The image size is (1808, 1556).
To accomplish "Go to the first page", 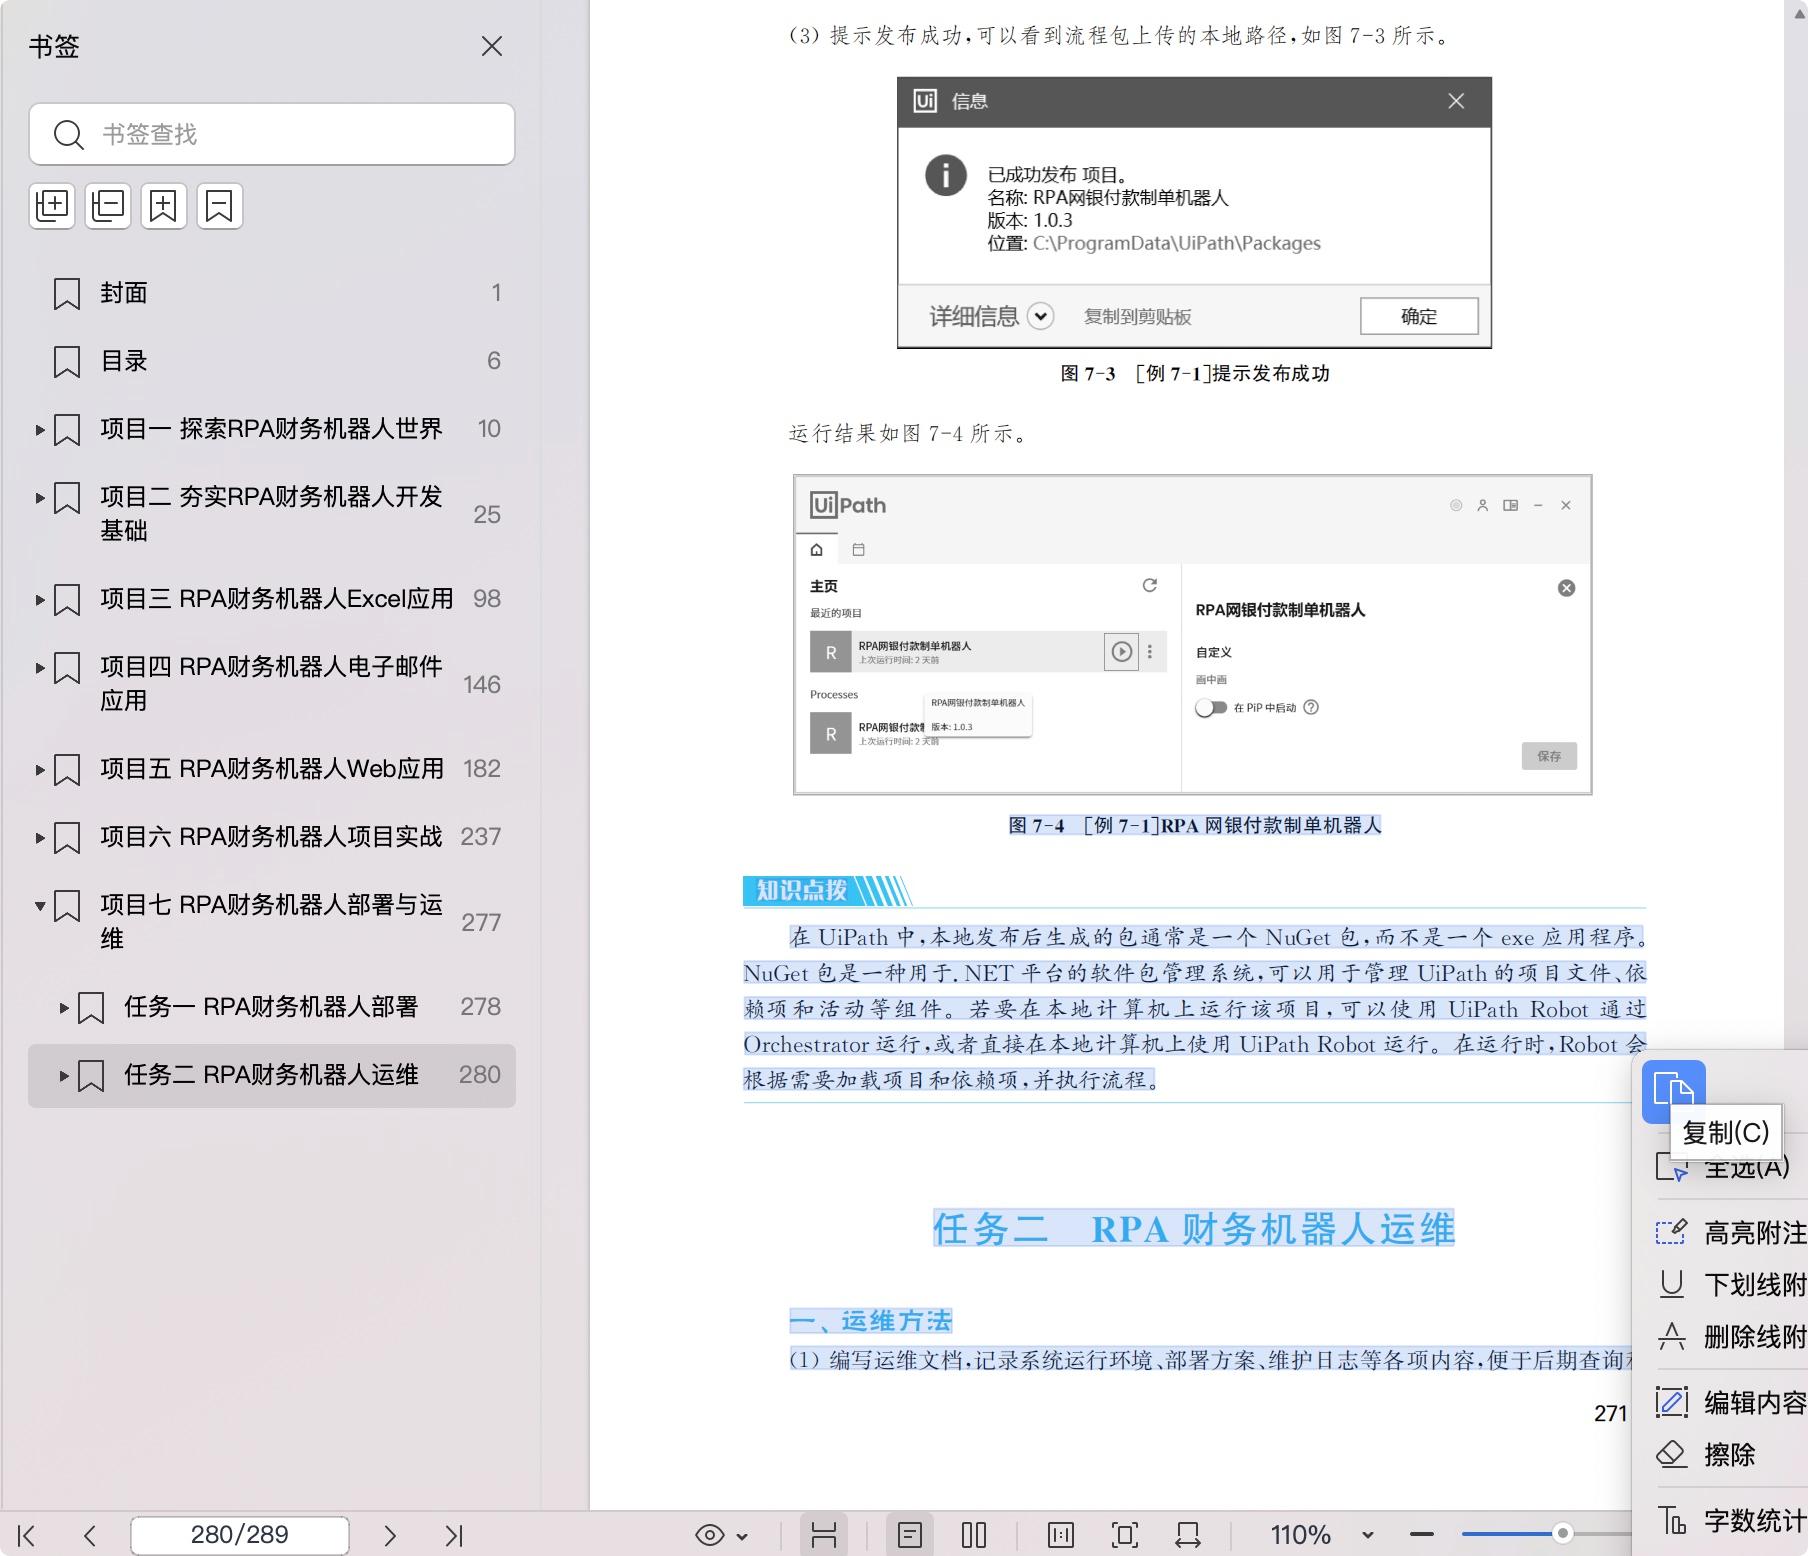I will tap(27, 1535).
